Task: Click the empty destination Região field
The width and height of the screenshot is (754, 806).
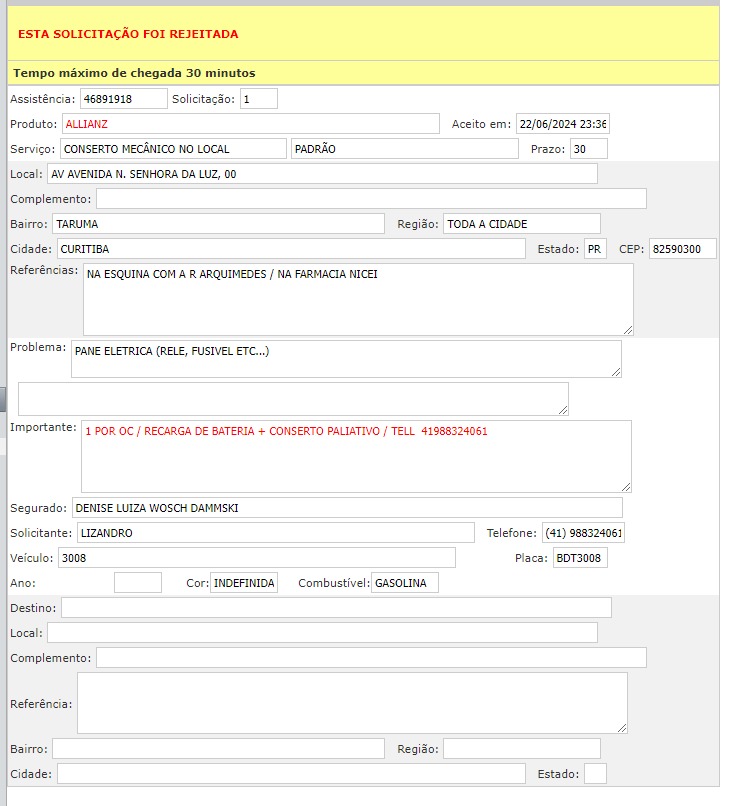Action: (522, 748)
